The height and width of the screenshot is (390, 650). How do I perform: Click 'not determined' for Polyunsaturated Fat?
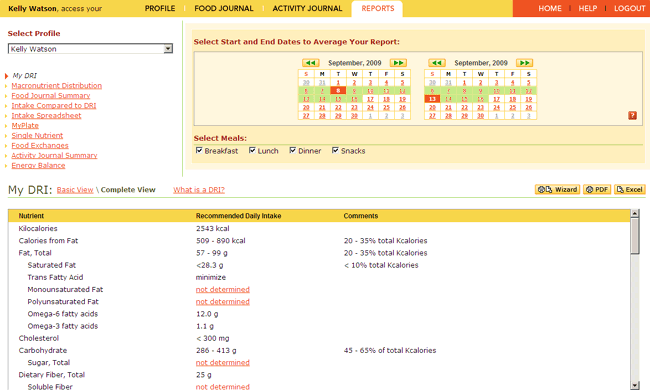point(223,301)
